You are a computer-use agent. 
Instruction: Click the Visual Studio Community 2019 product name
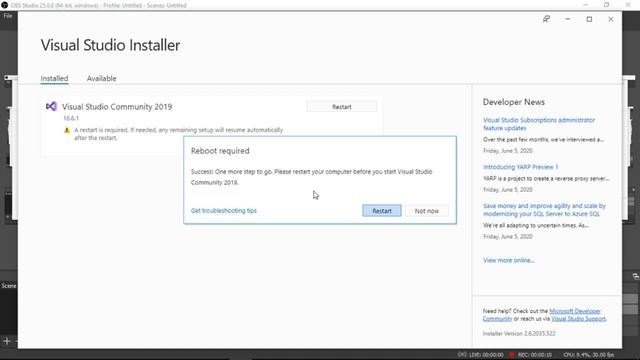[117, 107]
